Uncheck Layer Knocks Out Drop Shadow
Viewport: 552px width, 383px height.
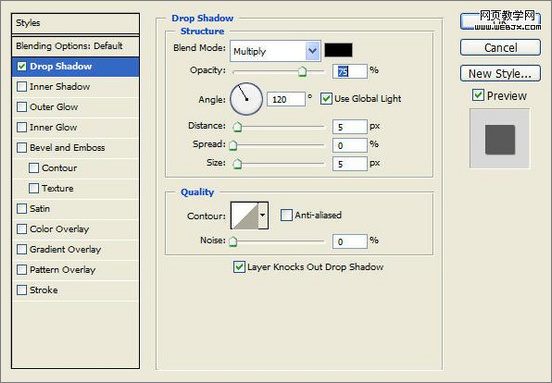click(x=239, y=267)
